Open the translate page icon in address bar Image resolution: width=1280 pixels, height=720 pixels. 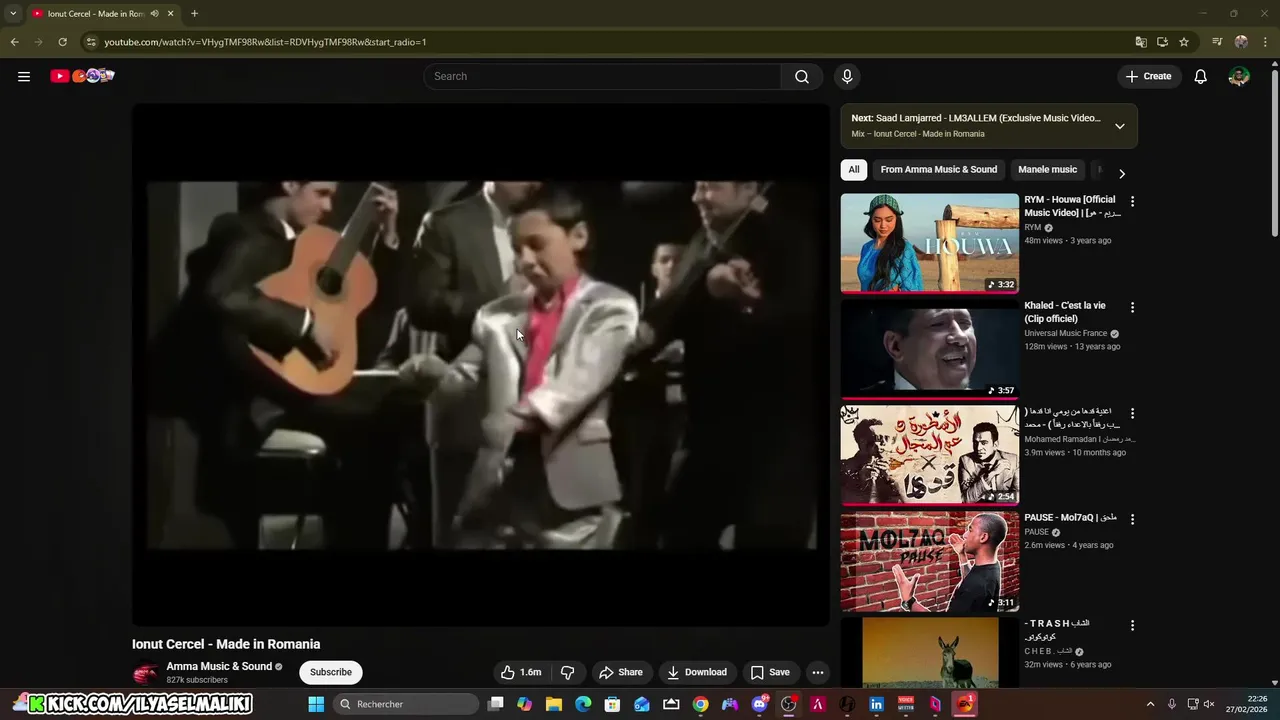point(1141,42)
